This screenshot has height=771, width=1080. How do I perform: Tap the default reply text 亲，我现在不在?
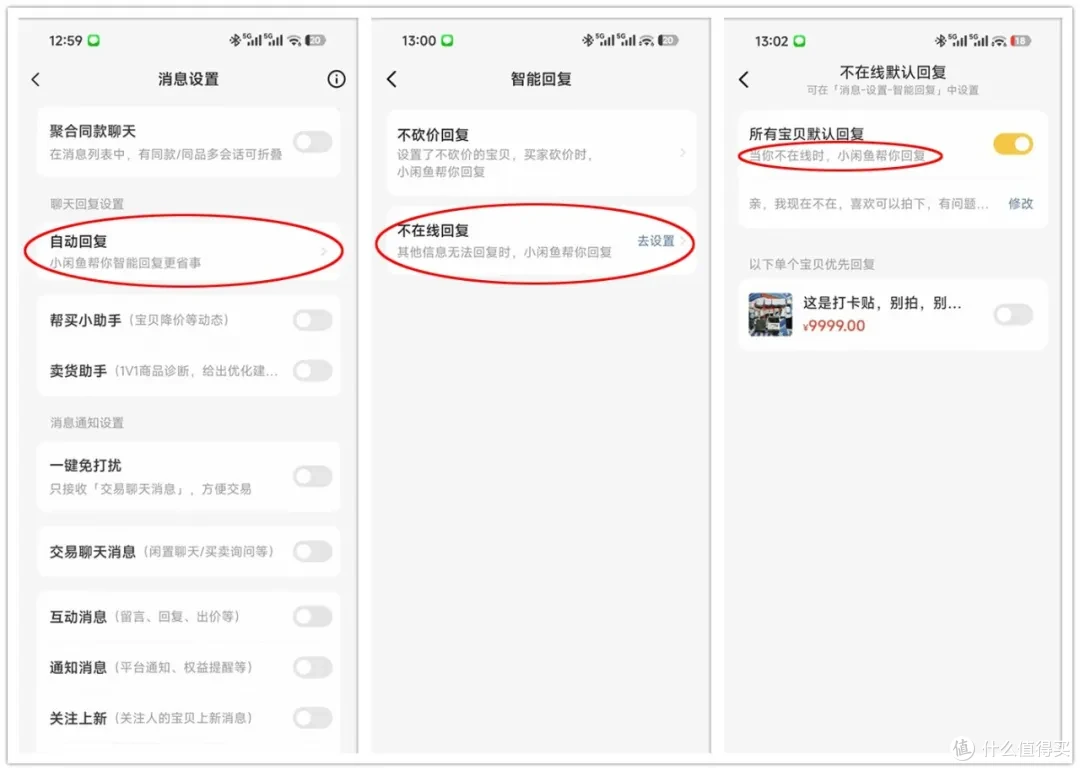869,203
